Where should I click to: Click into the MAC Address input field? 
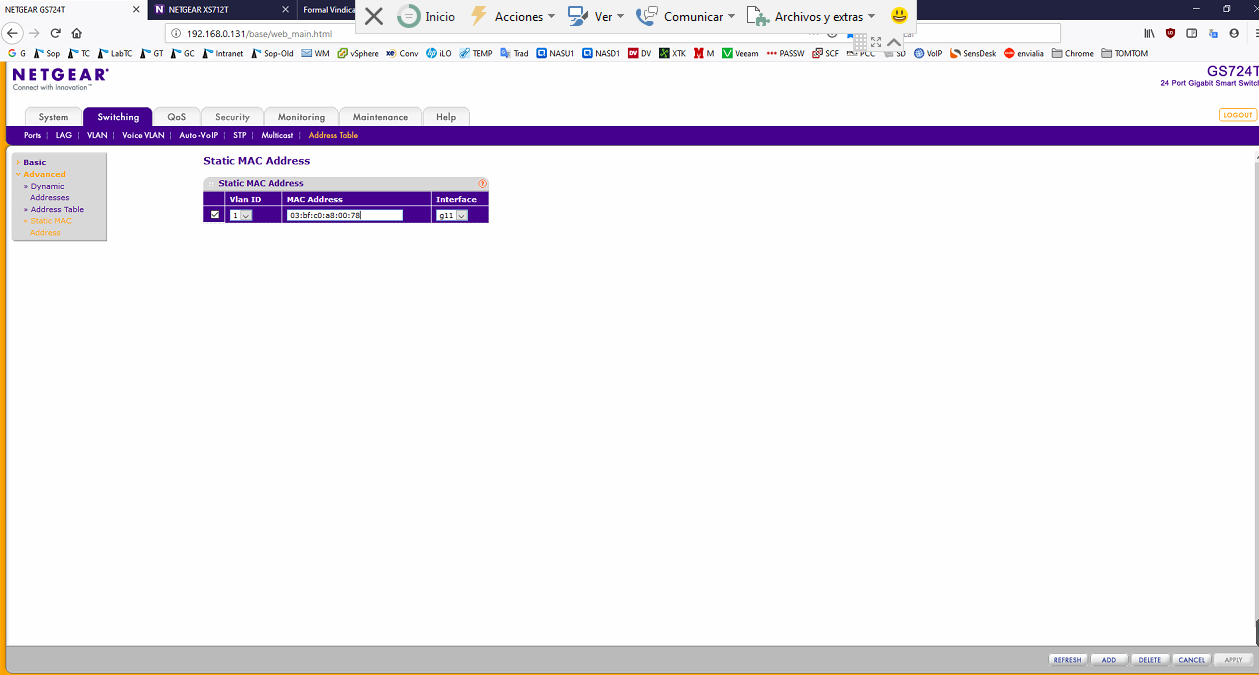[x=344, y=215]
